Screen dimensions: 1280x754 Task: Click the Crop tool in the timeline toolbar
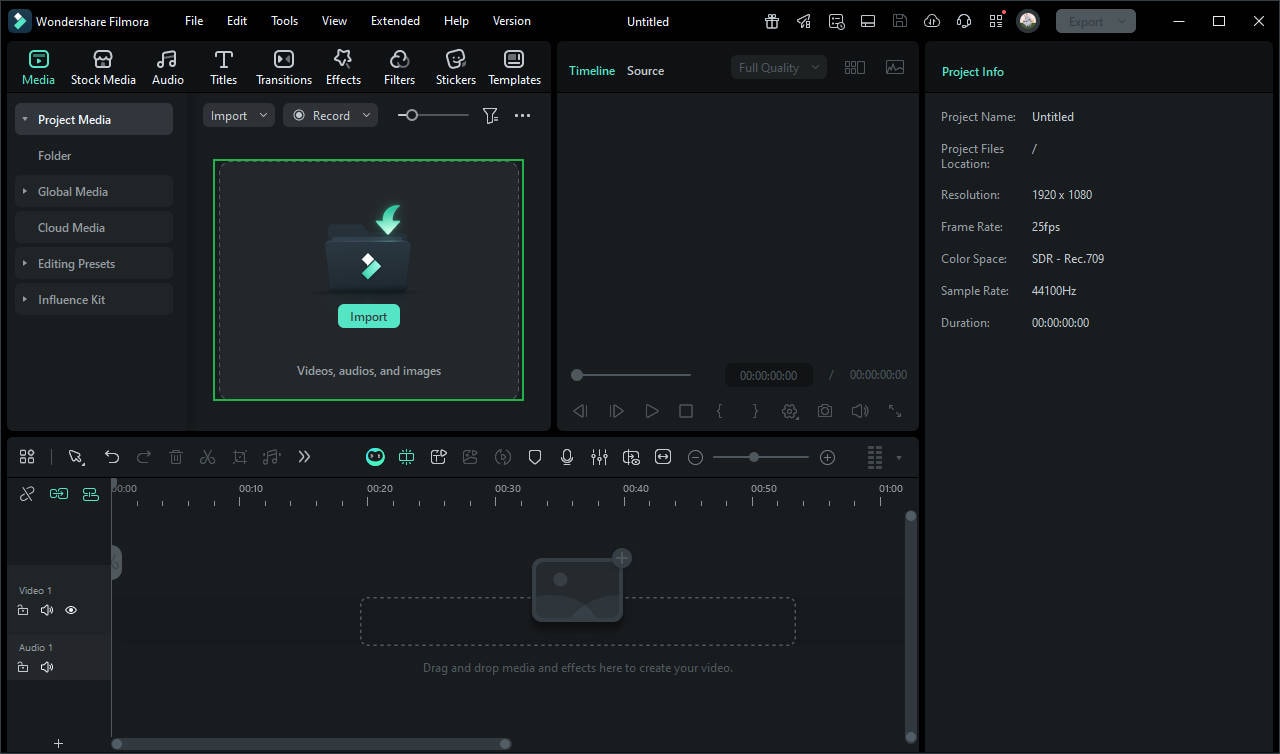click(240, 457)
